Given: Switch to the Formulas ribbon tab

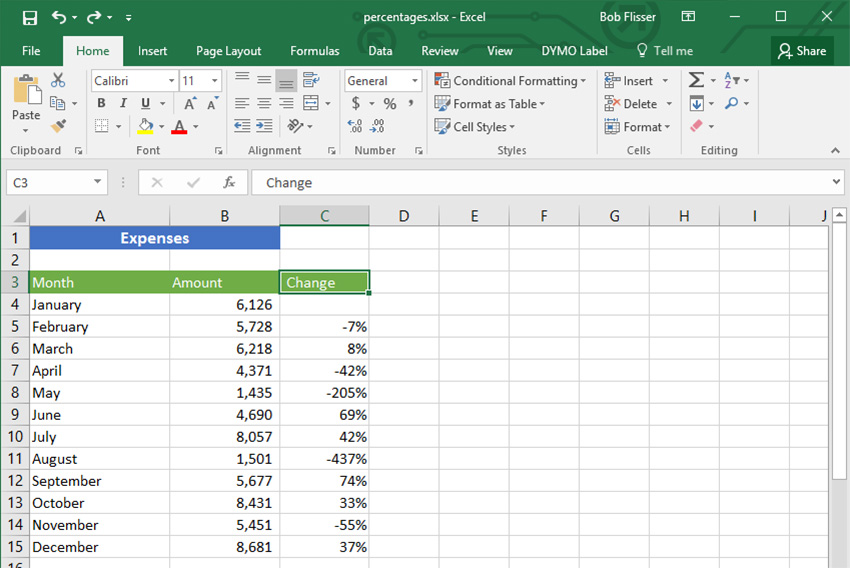Looking at the screenshot, I should pos(314,51).
